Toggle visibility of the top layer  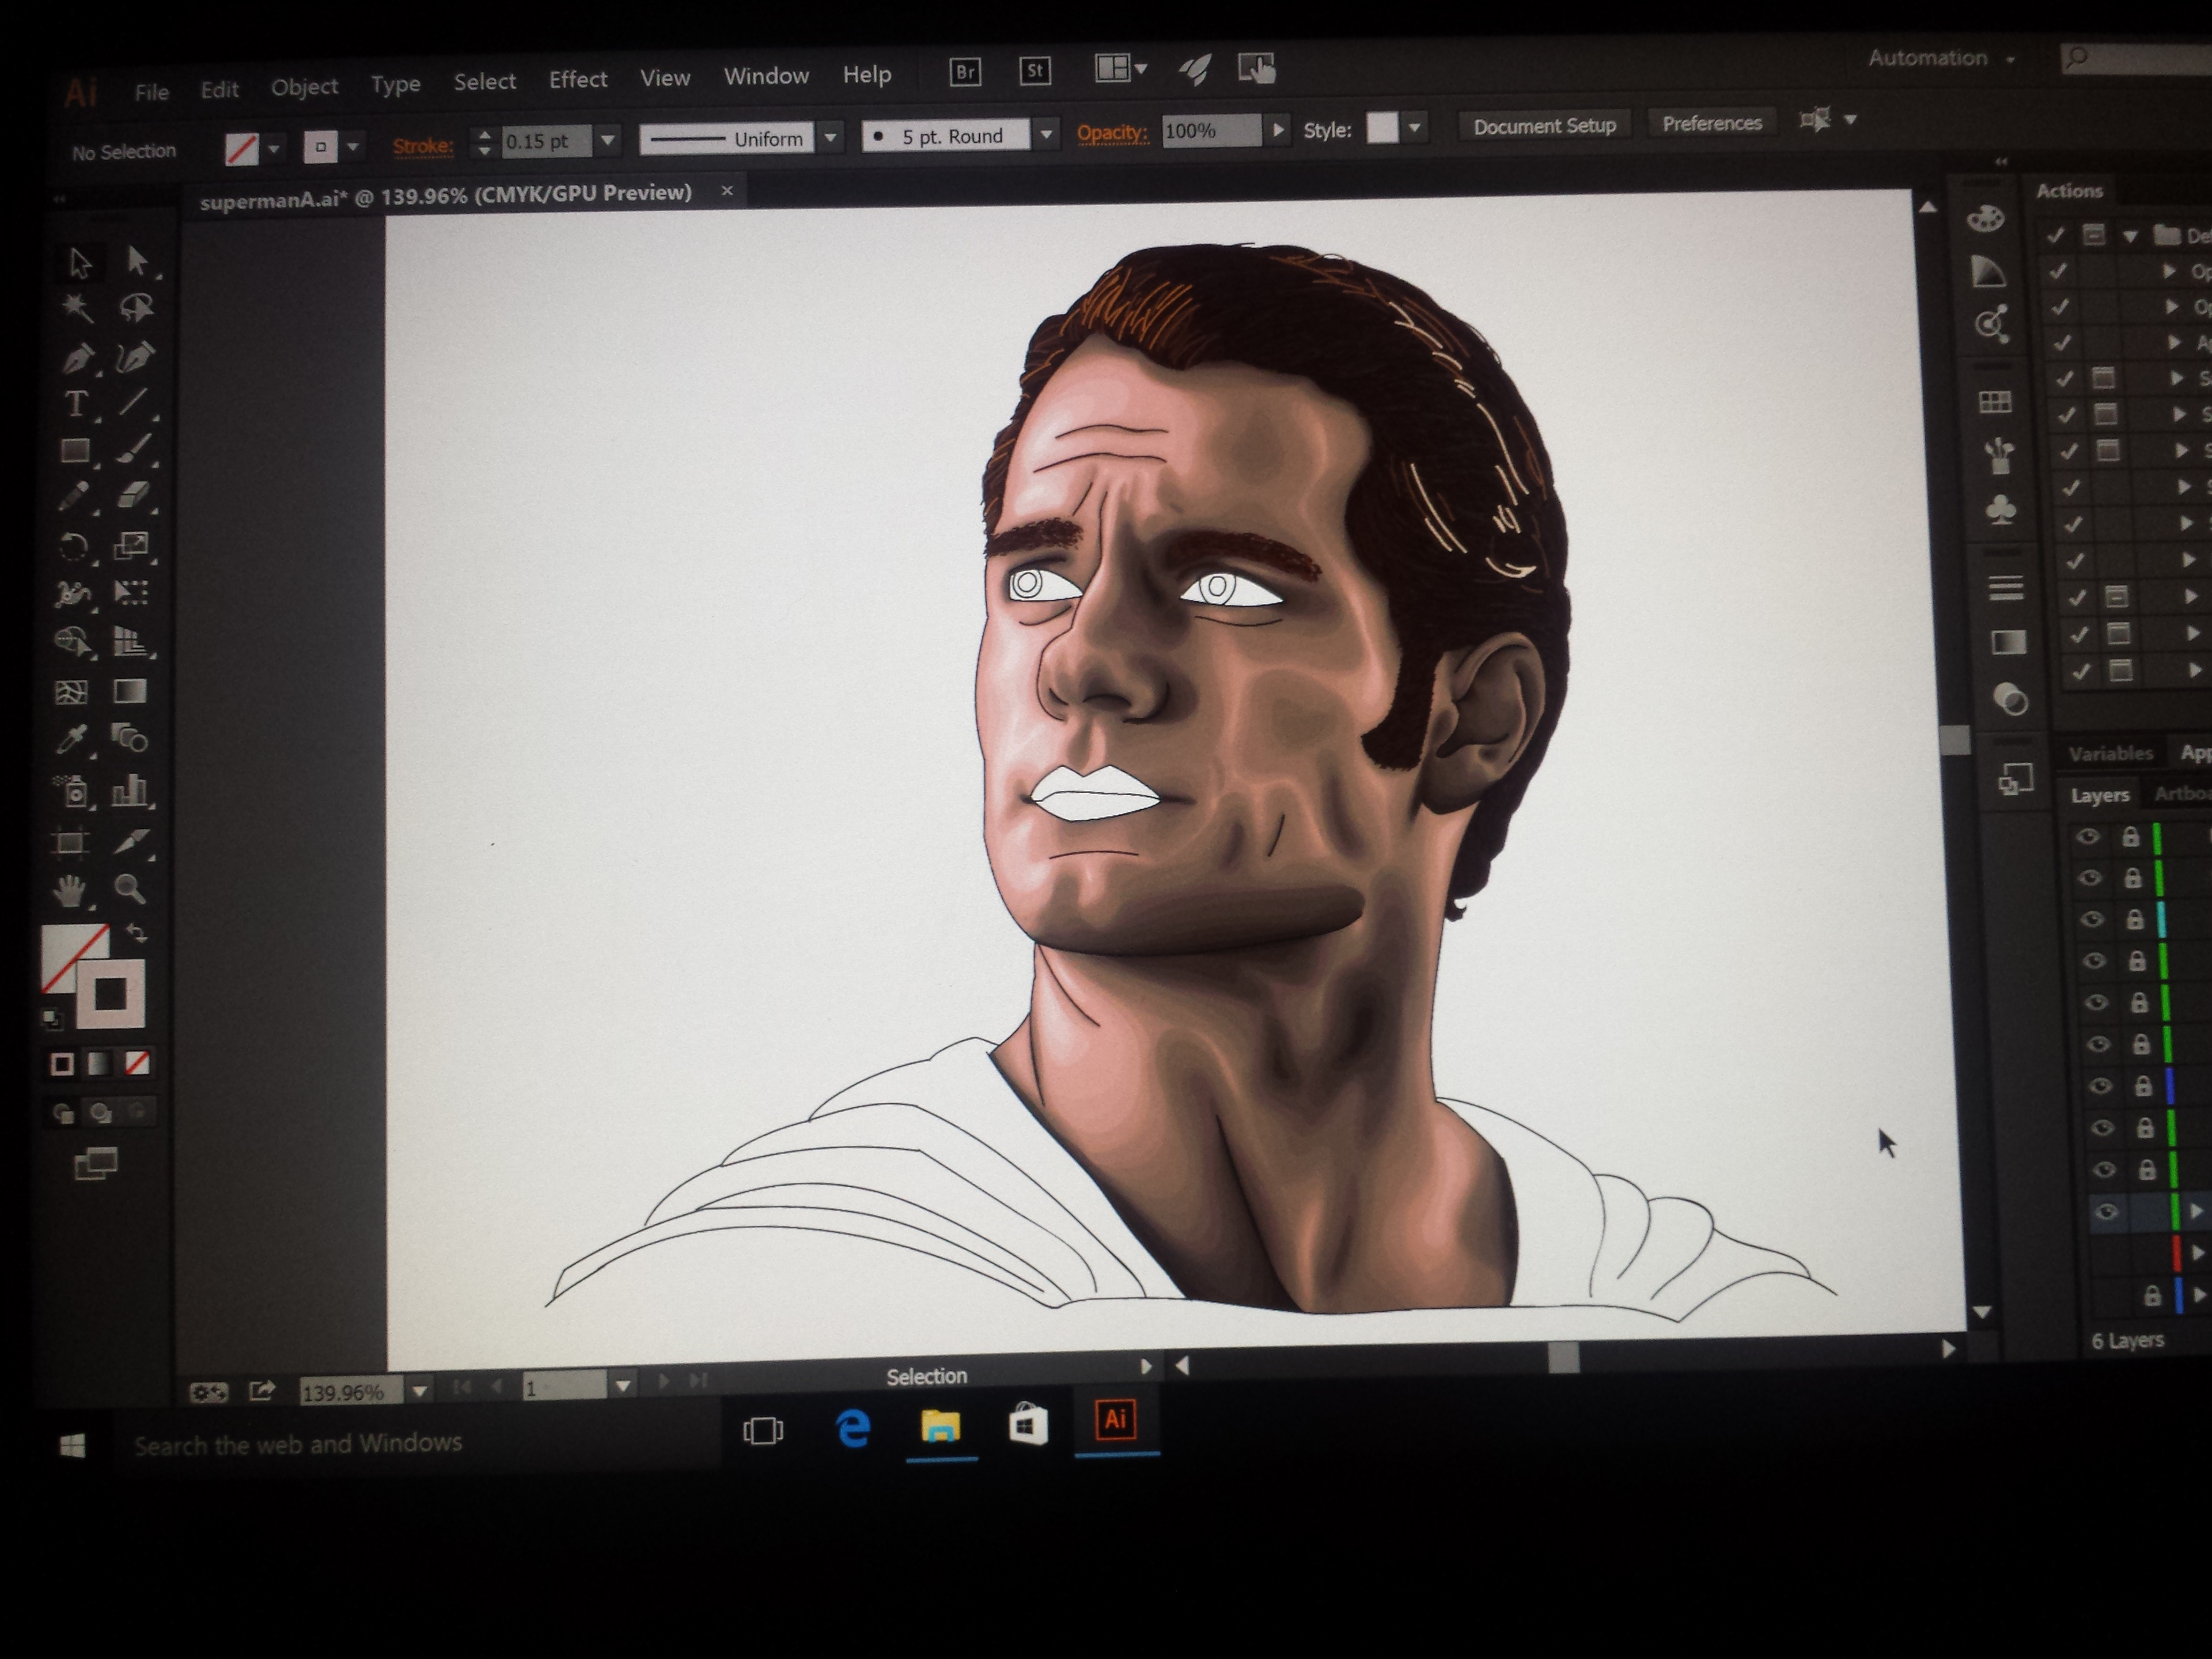[2088, 837]
